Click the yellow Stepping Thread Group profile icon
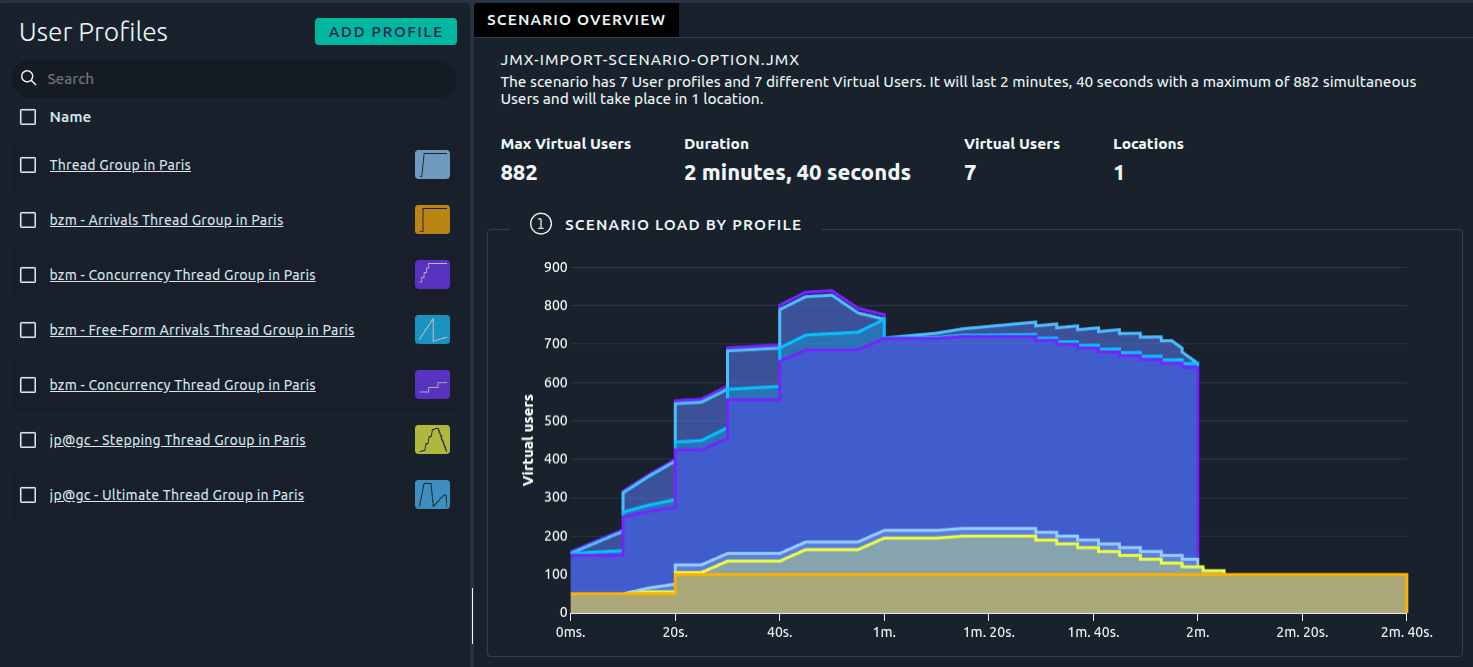The image size is (1473, 667). point(432,440)
